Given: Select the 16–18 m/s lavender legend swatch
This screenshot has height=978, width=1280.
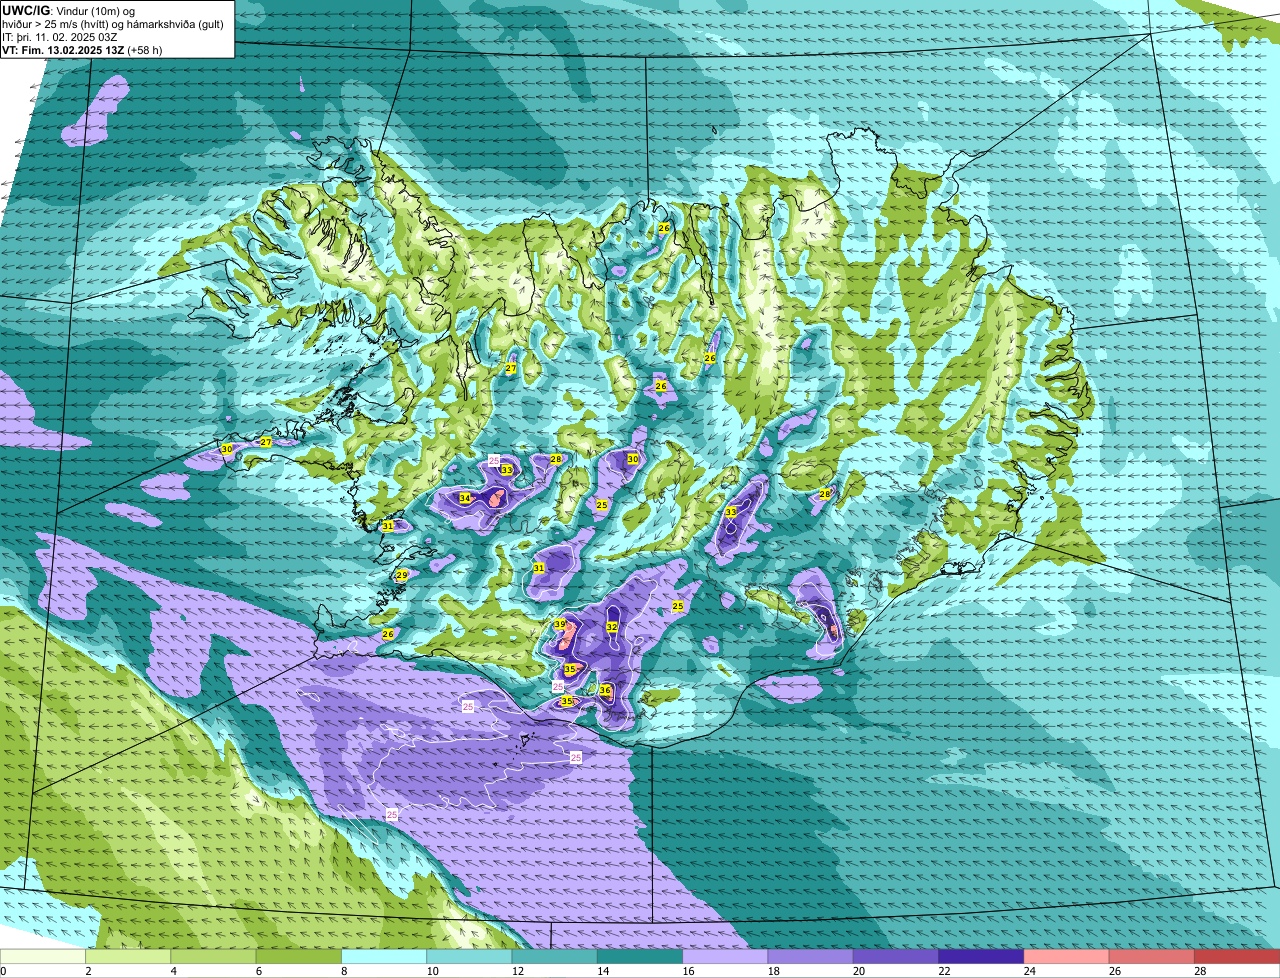Looking at the screenshot, I should tap(725, 956).
